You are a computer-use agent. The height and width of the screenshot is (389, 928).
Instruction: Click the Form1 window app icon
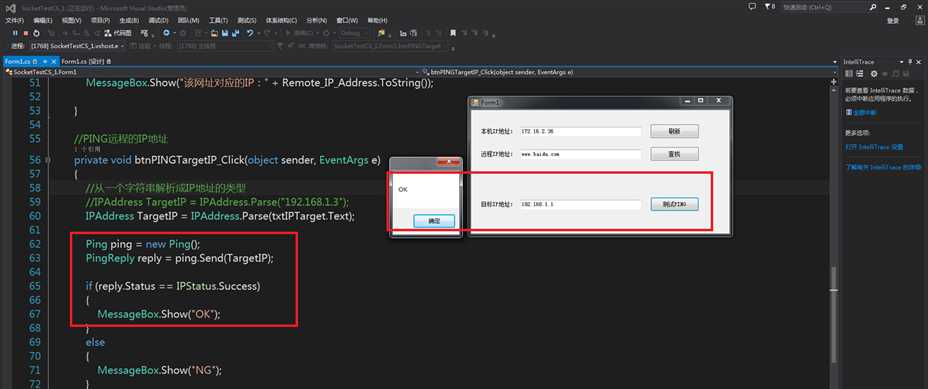(x=475, y=102)
